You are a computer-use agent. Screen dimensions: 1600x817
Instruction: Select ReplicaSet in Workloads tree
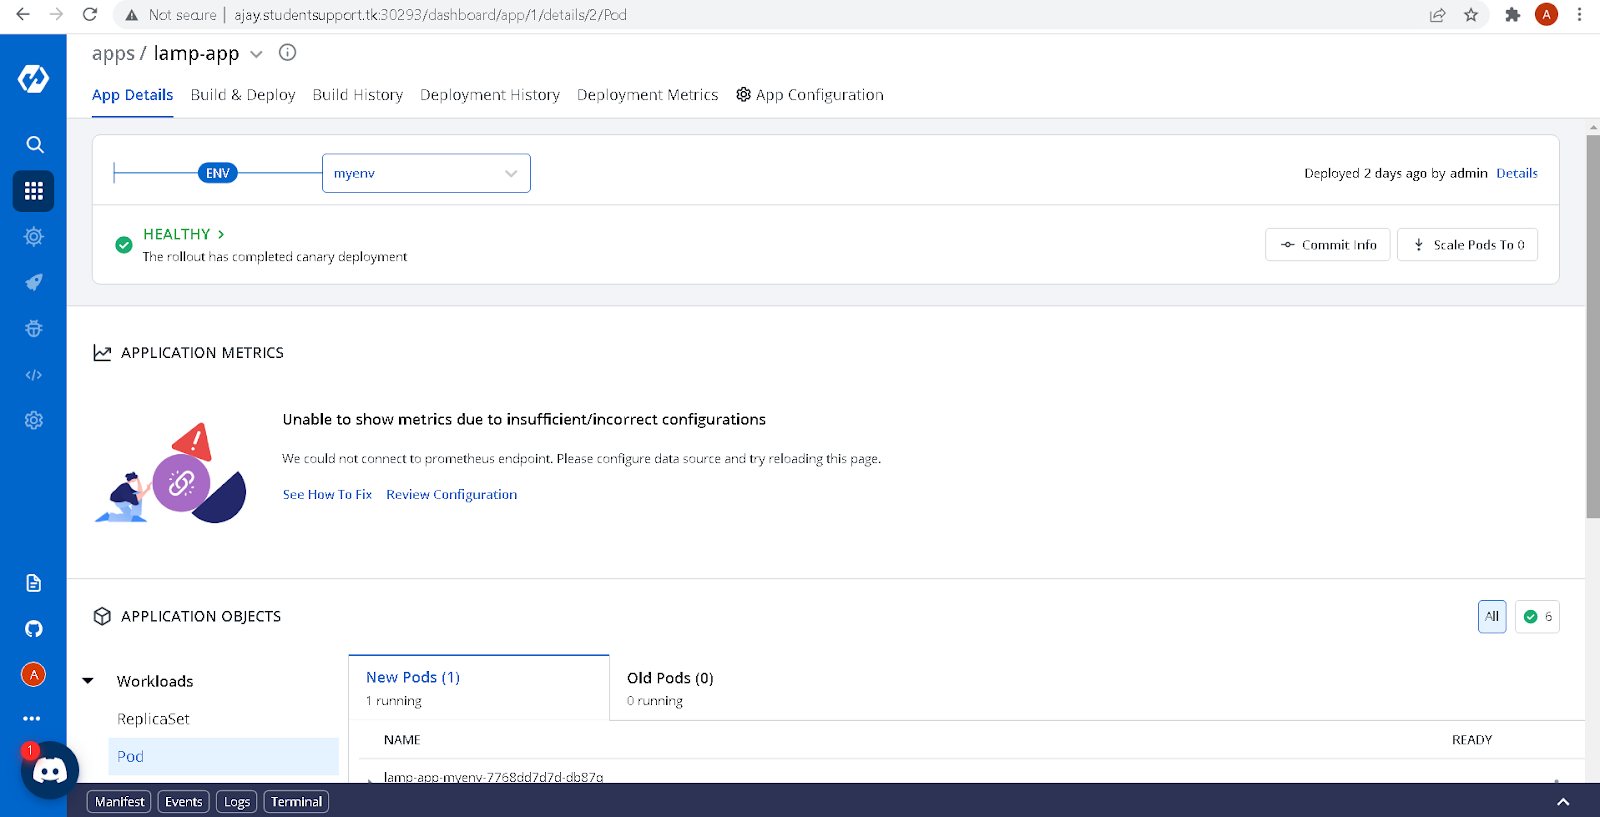pyautogui.click(x=153, y=719)
